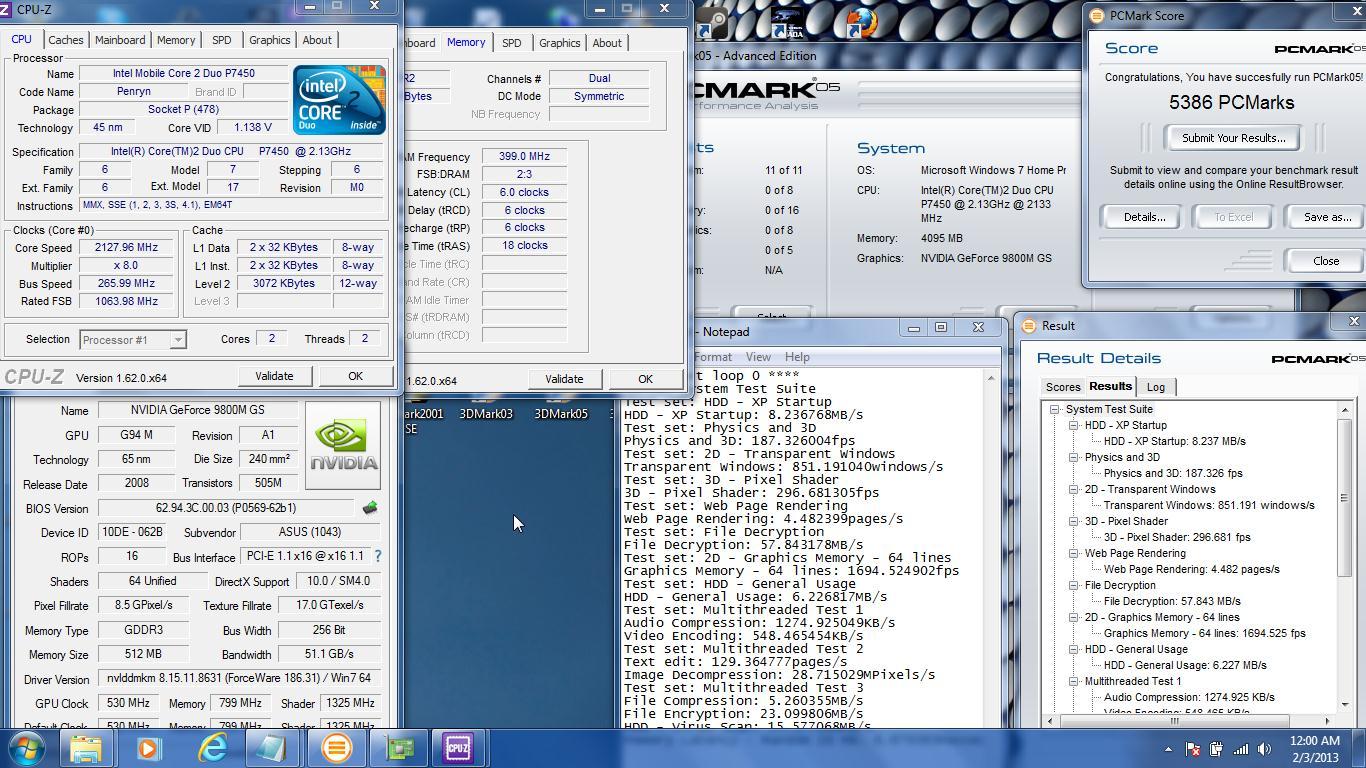Open SPD tab in front CPU-Z window
1366x768 pixels.
(221, 40)
